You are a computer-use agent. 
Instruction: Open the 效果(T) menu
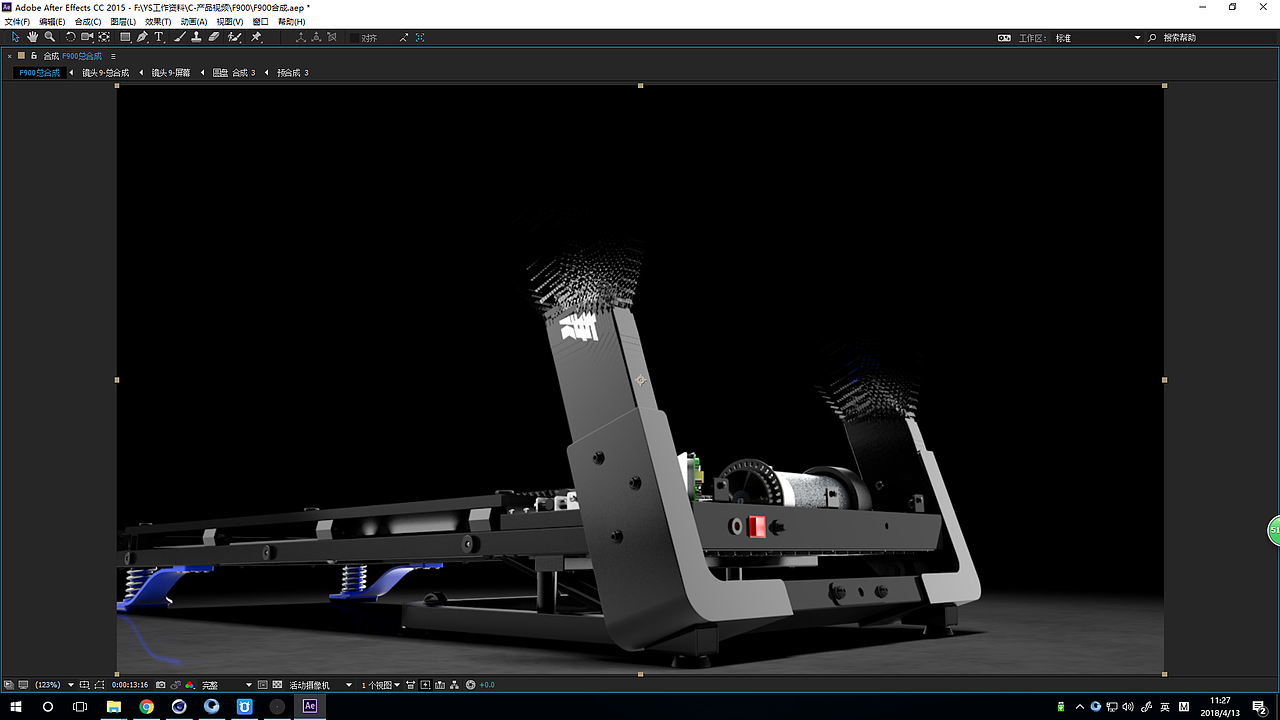click(158, 22)
